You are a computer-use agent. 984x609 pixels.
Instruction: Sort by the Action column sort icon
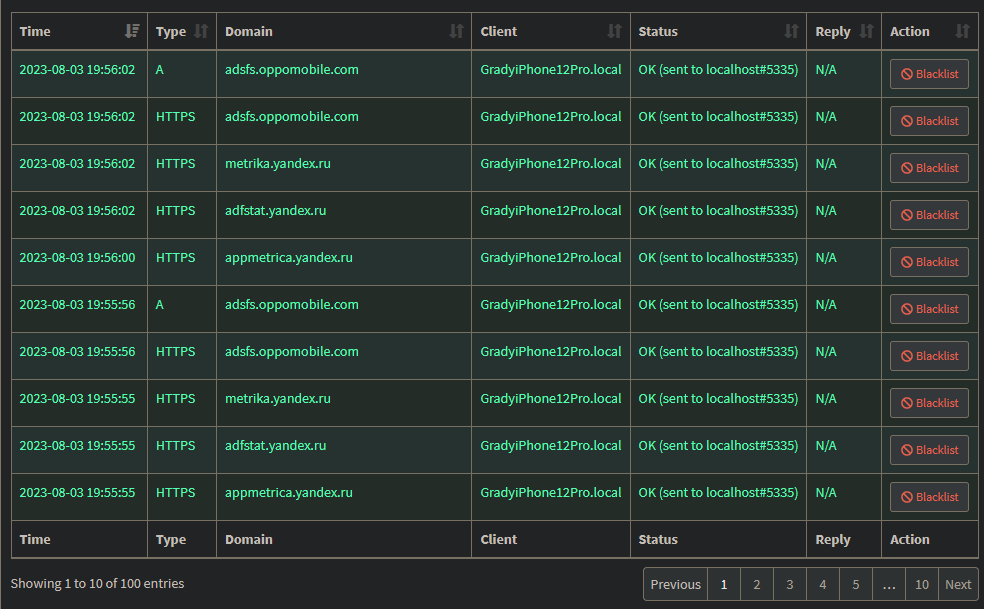pyautogui.click(x=962, y=31)
